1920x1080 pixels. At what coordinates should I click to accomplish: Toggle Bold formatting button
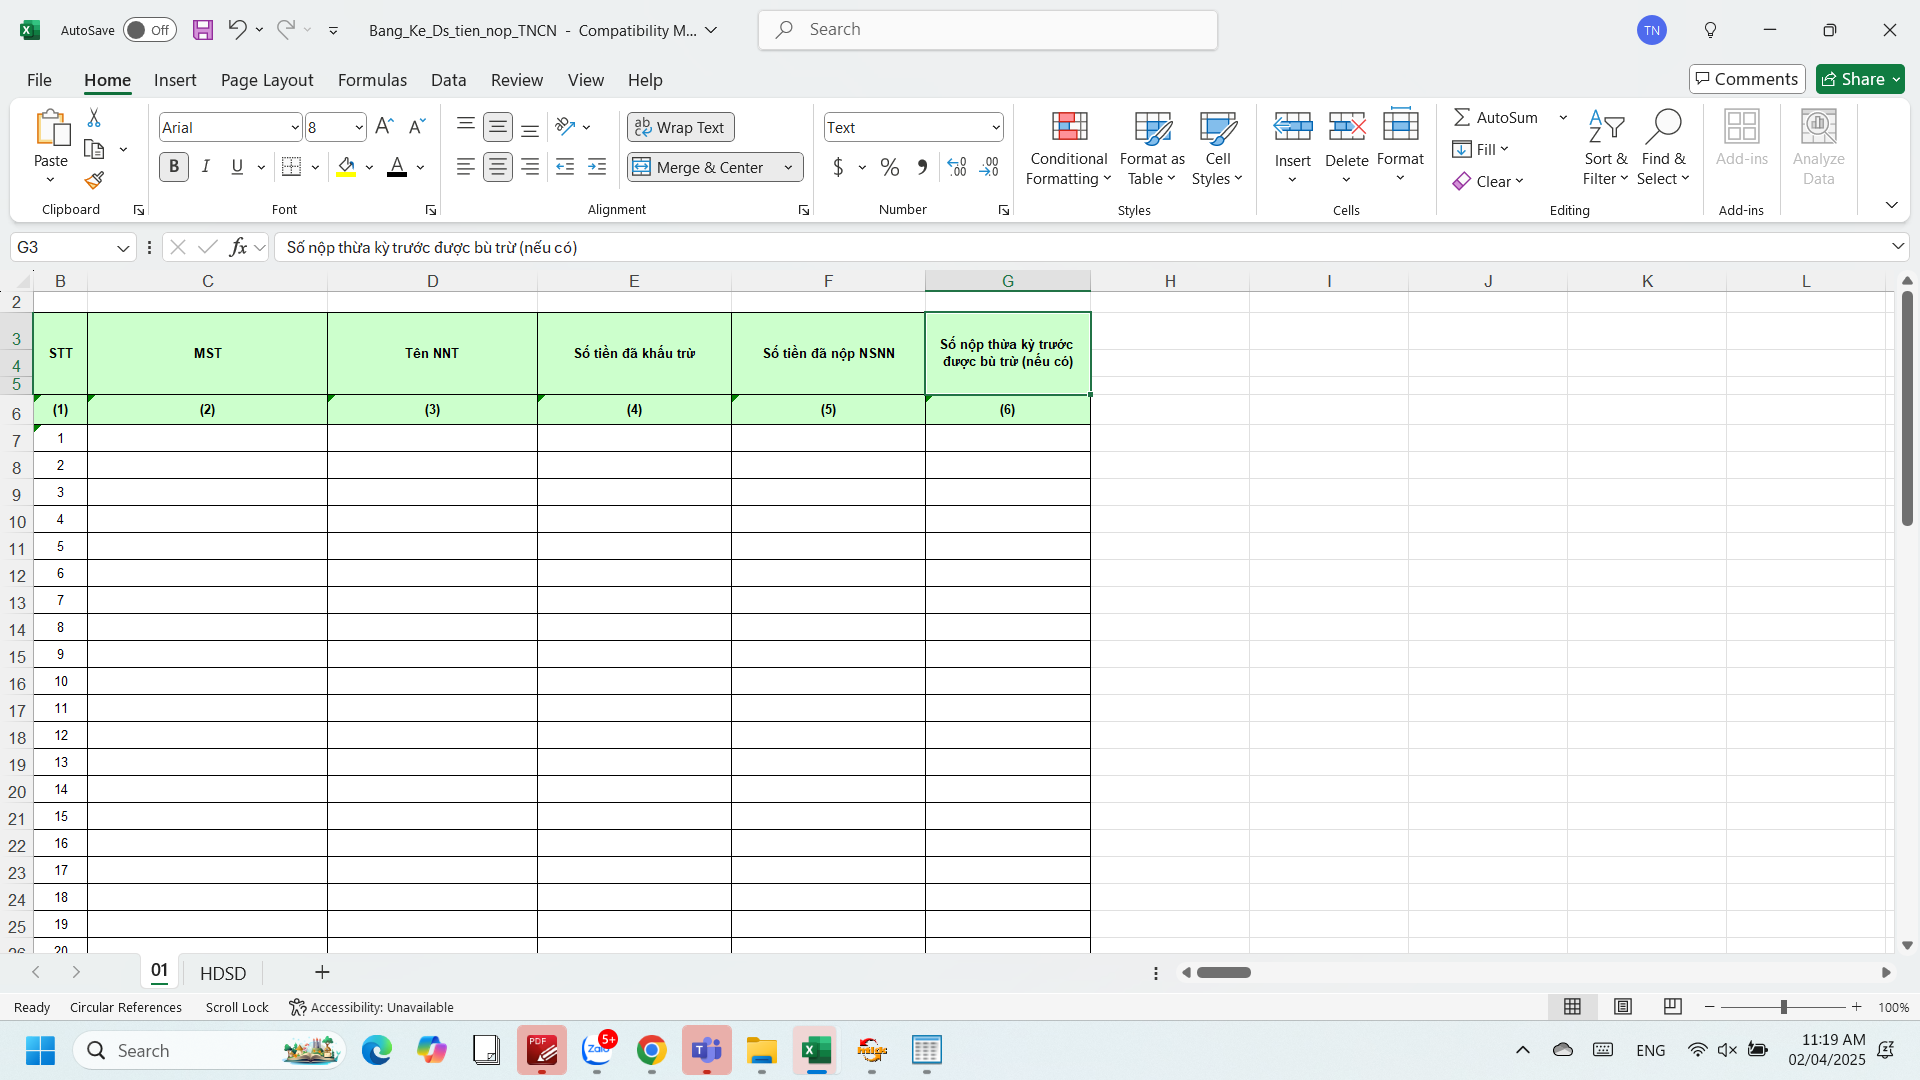coord(174,167)
